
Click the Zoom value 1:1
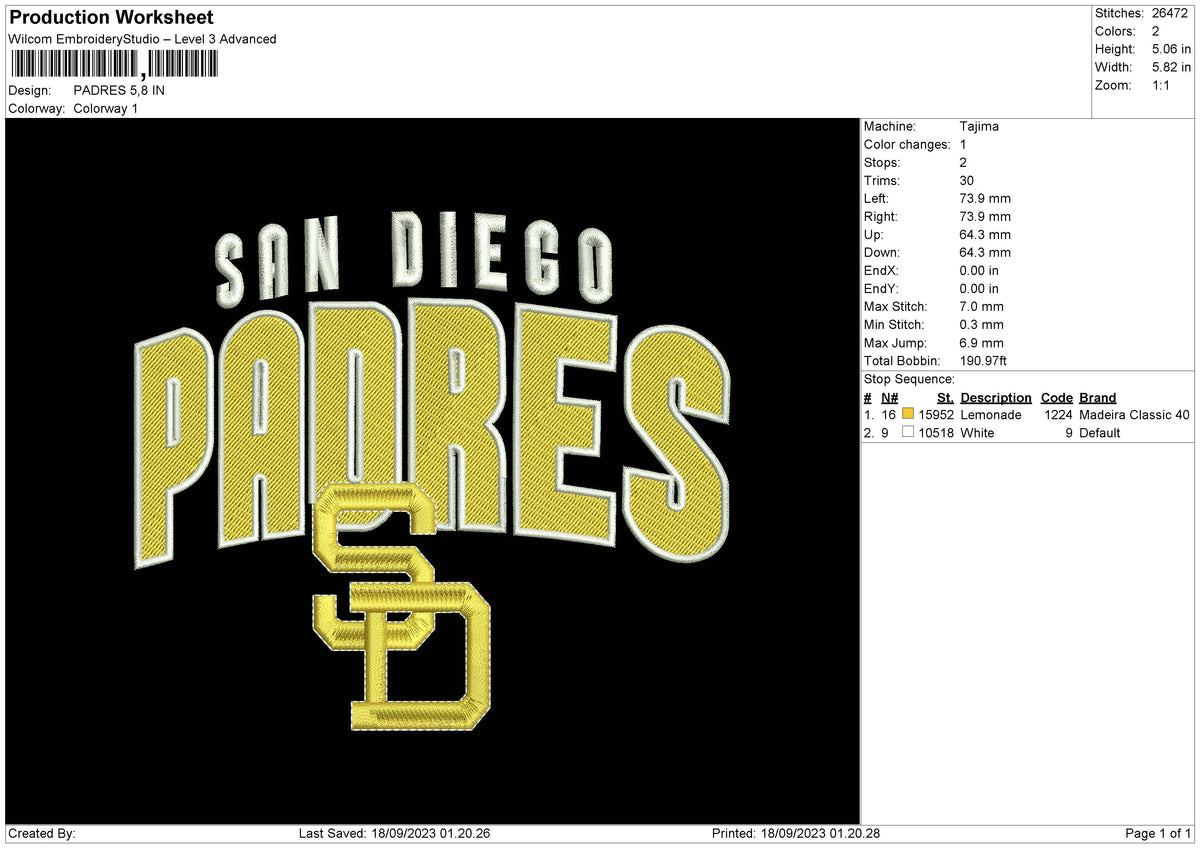1163,85
